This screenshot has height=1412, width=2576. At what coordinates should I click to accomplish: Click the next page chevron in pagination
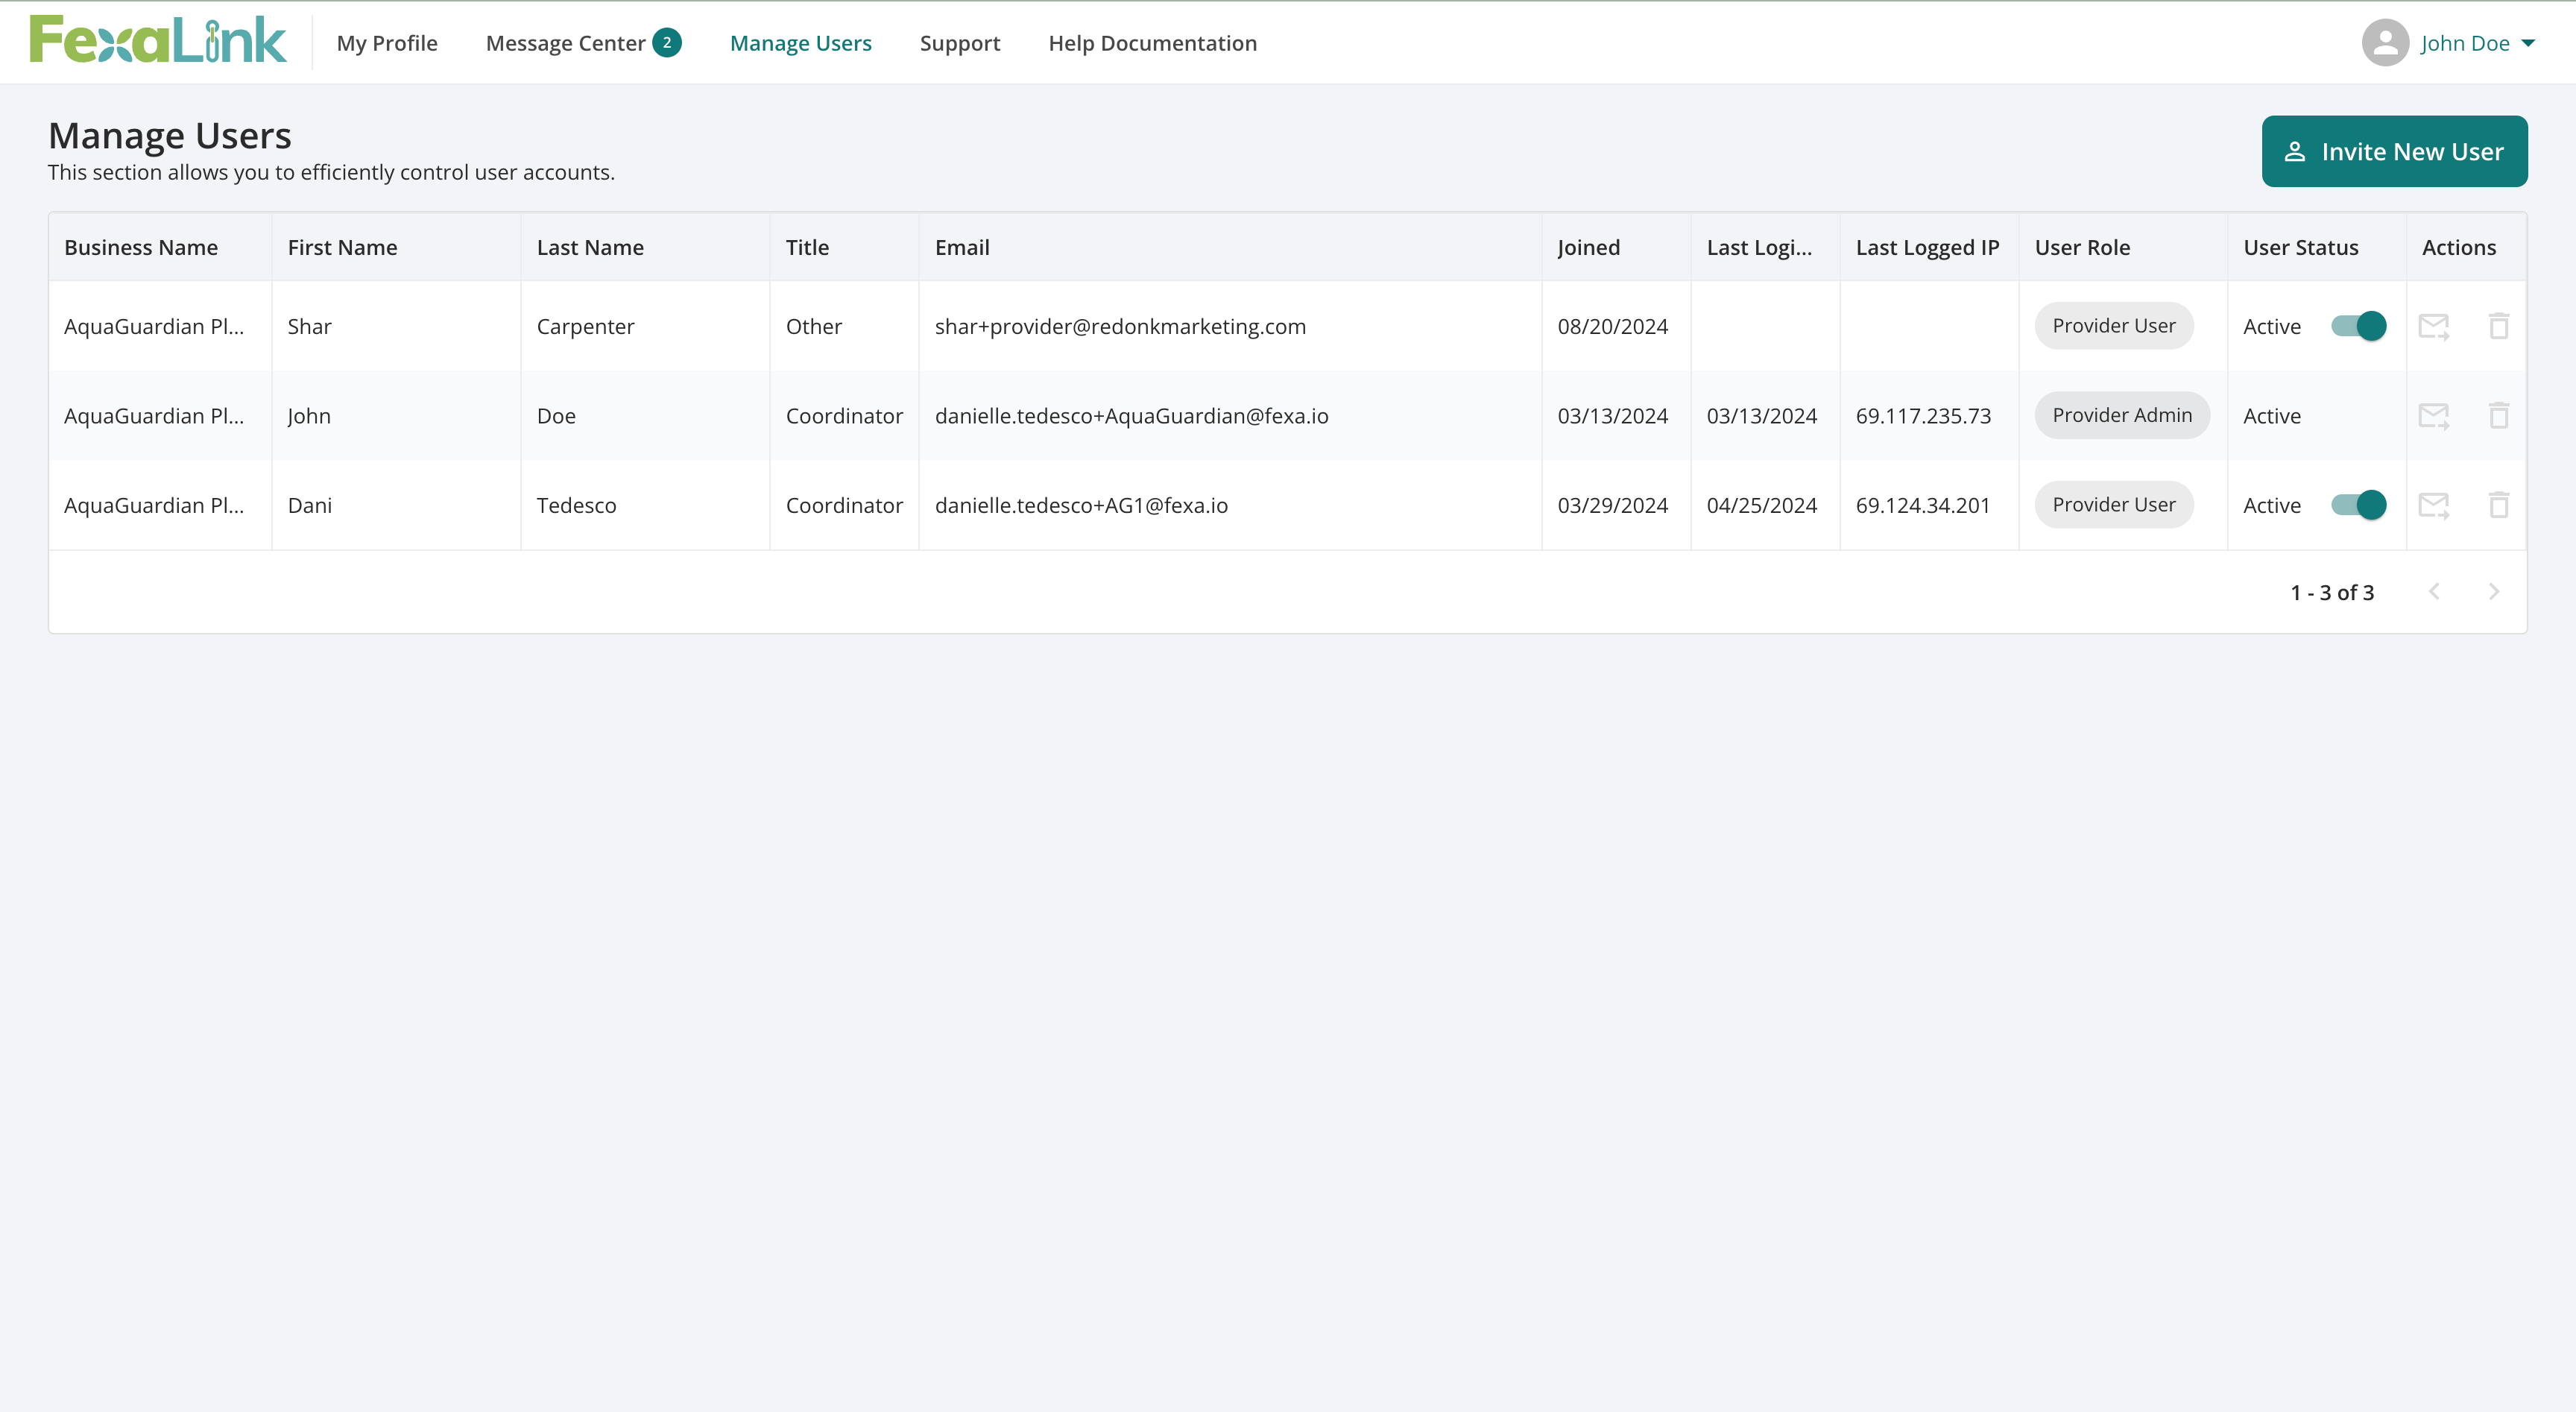coord(2493,591)
